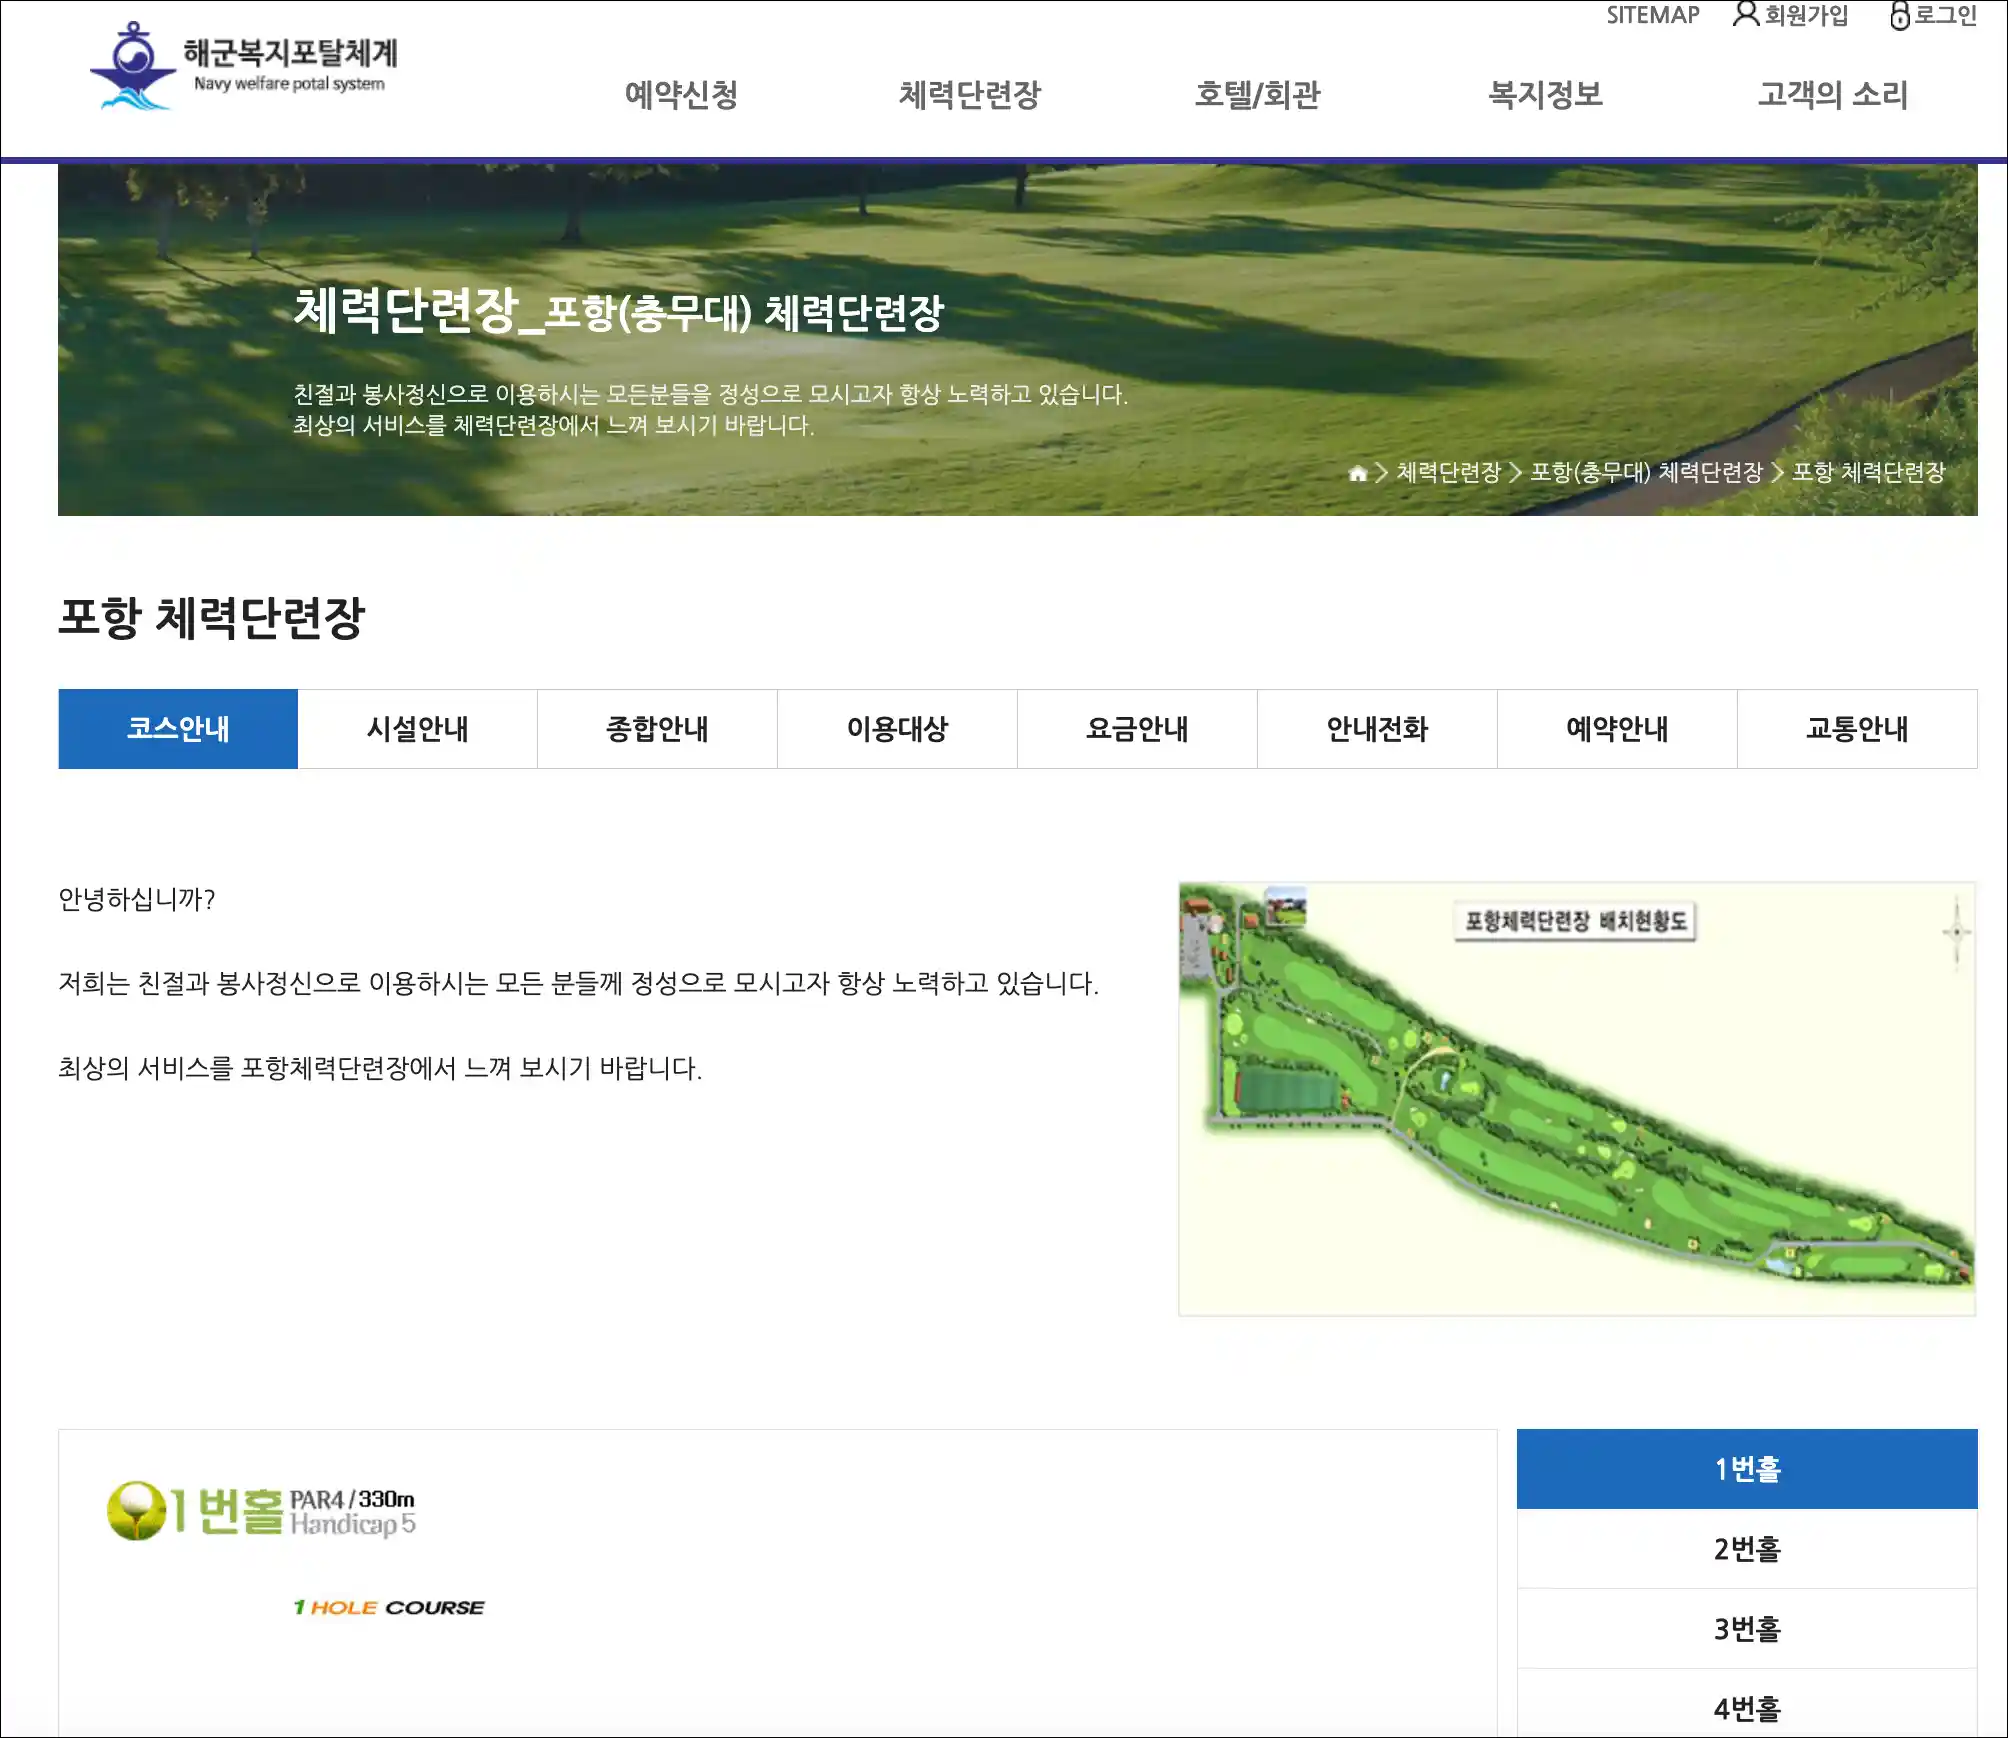This screenshot has width=2008, height=1738.
Task: Click 포항(충무대) 체력단련장 breadcrumb link
Action: pyautogui.click(x=1646, y=473)
